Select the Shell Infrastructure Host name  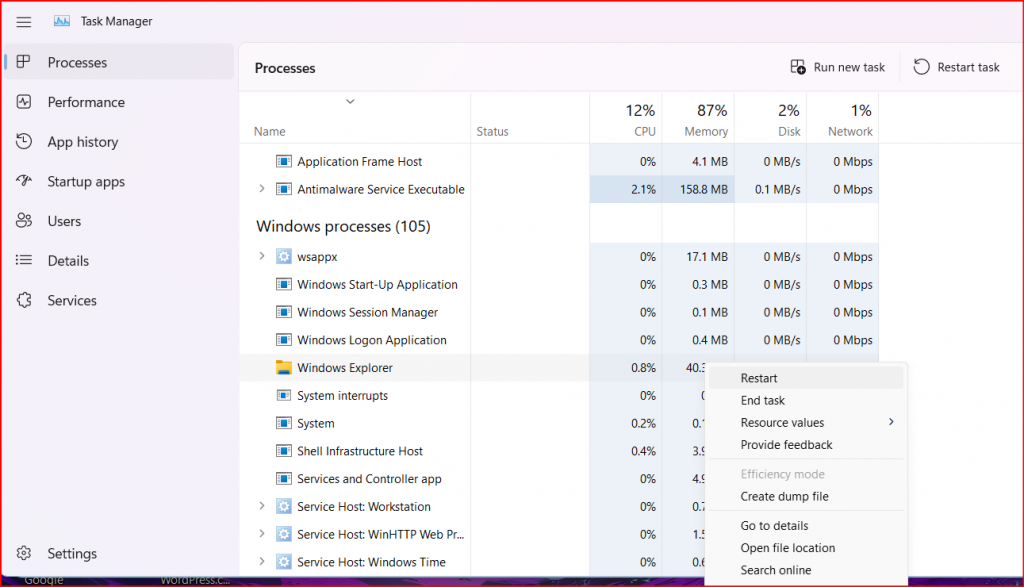(360, 451)
